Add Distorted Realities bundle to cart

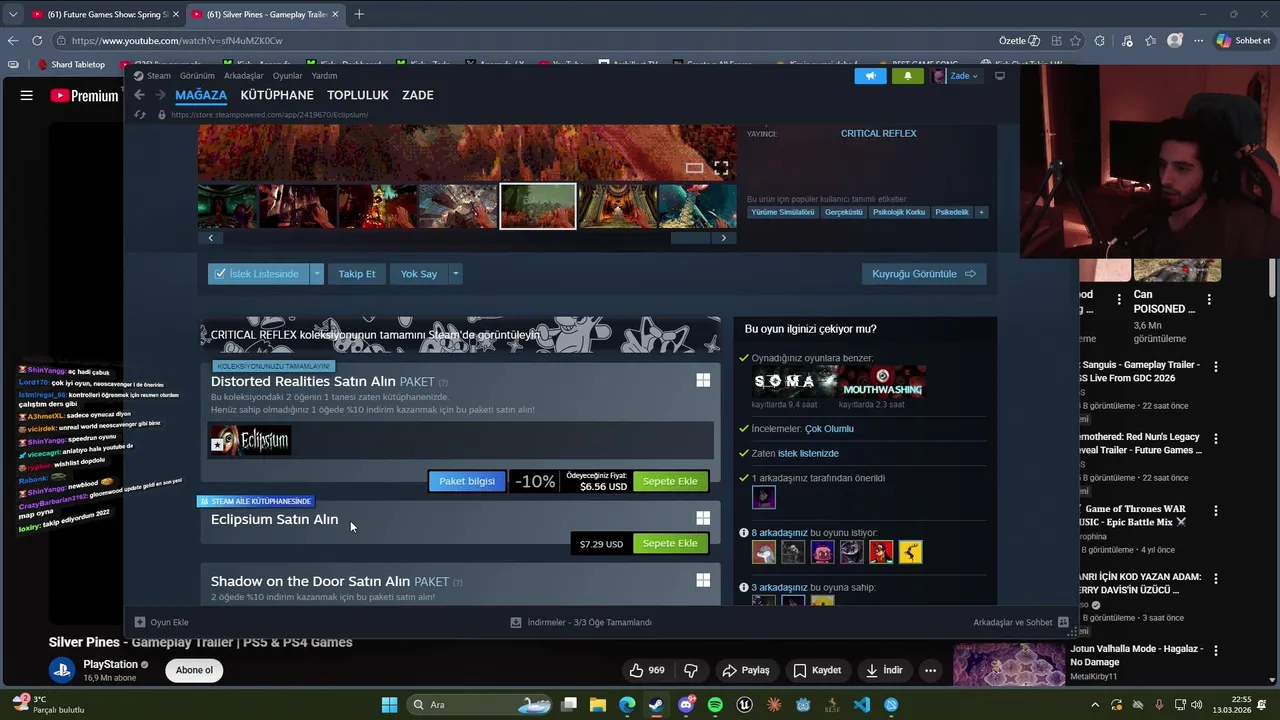pos(670,481)
